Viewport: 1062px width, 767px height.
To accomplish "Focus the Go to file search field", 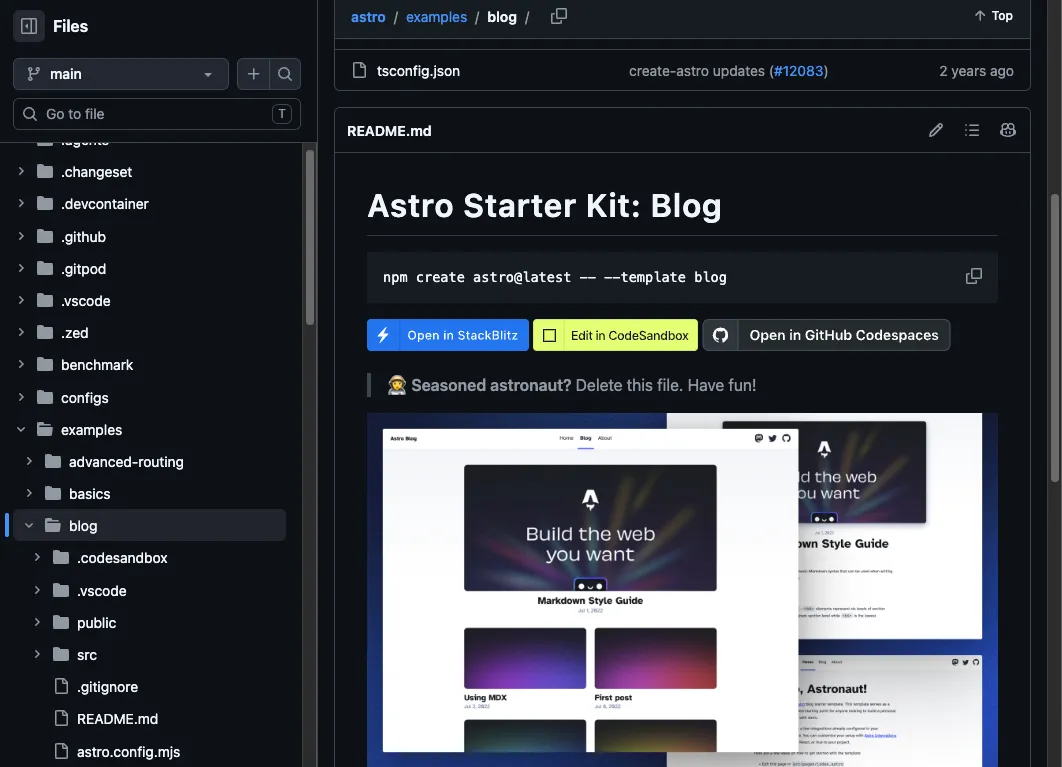I will (x=156, y=114).
